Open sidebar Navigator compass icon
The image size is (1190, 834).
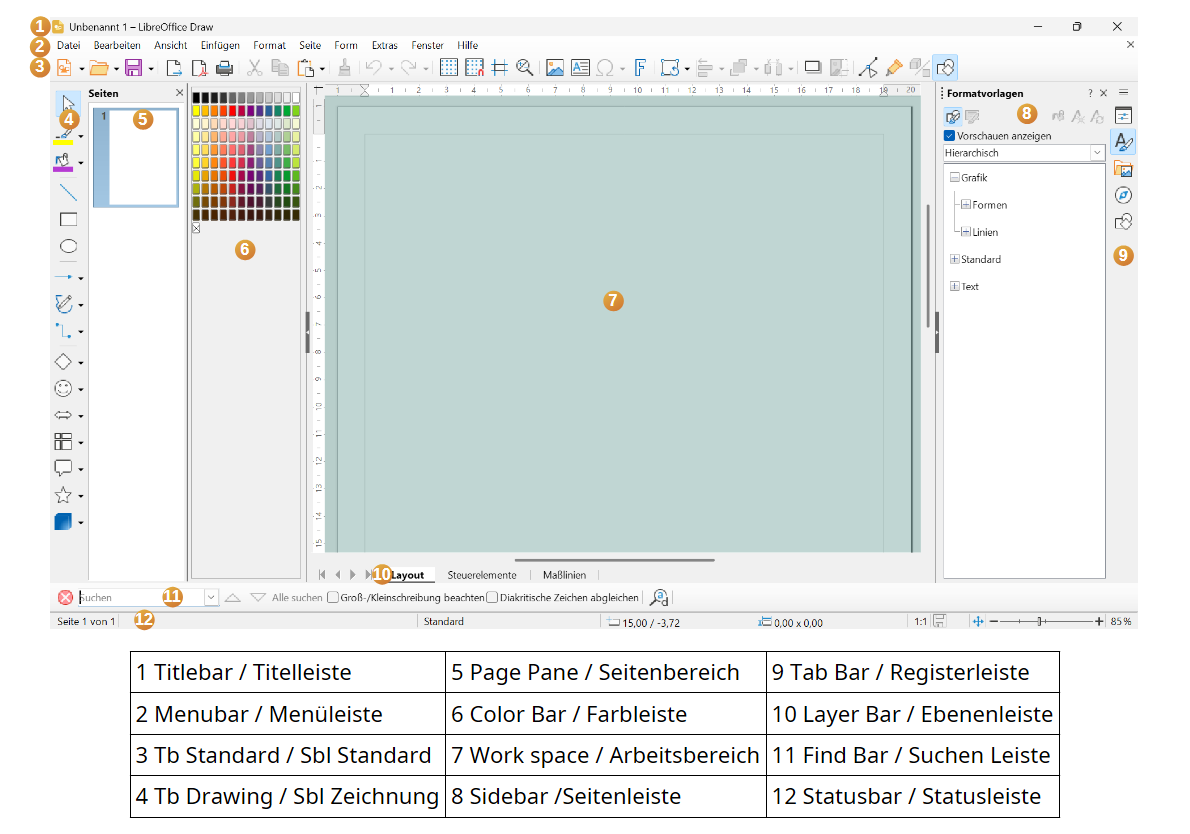tap(1123, 195)
